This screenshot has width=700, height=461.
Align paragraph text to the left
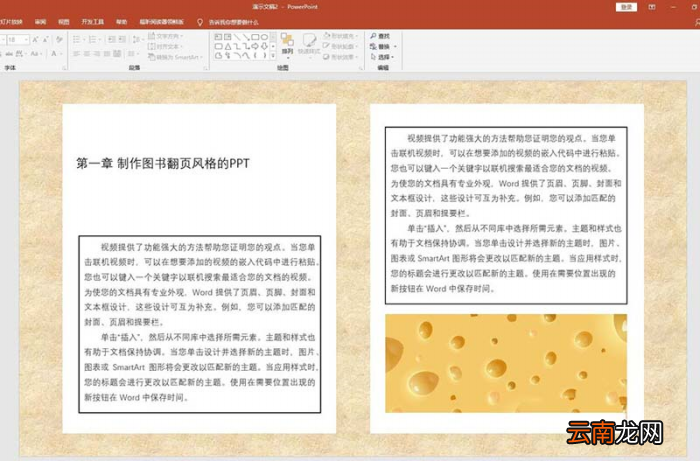(x=76, y=54)
